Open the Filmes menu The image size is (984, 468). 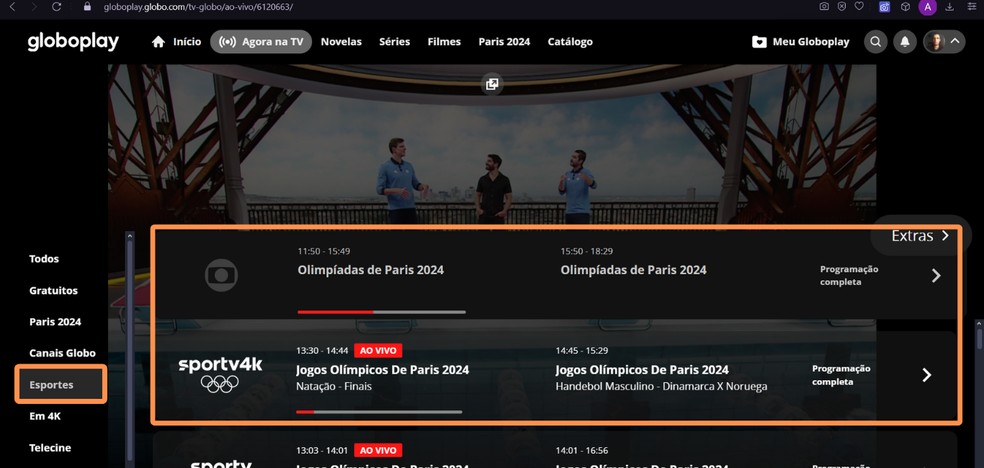444,41
